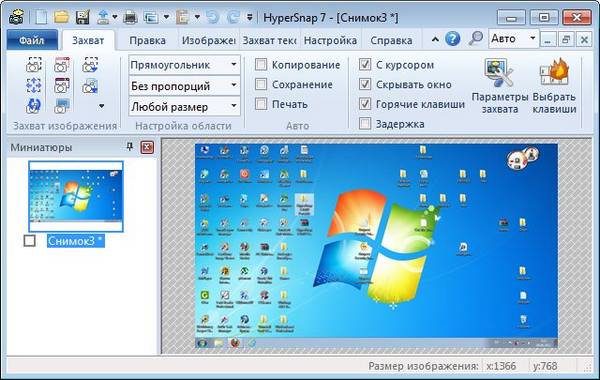The image size is (600, 380).
Task: Click the y:768 value in status bar
Action: [x=545, y=366]
